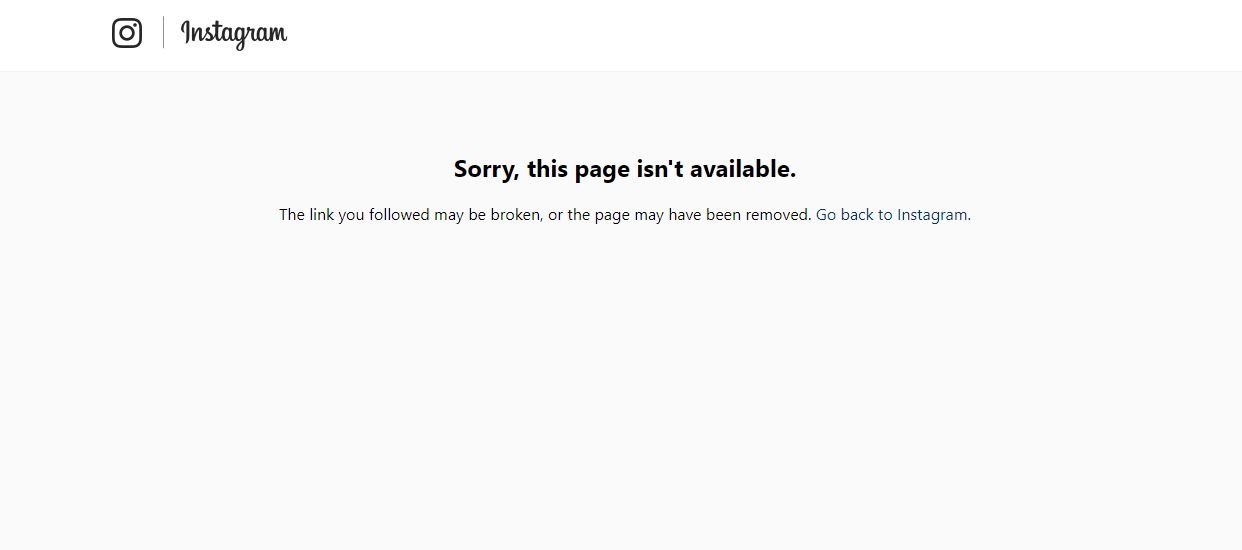1242x550 pixels.
Task: Click the word 'followed' in the message
Action: [399, 214]
